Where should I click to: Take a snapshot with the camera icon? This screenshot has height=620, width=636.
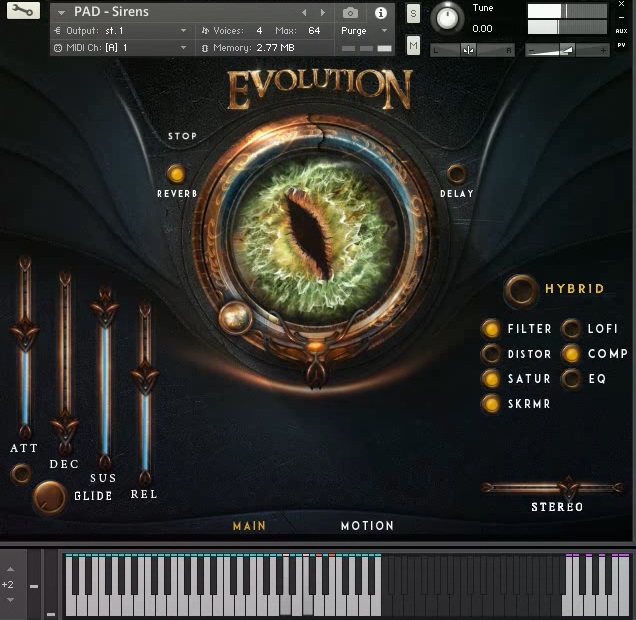coord(350,13)
